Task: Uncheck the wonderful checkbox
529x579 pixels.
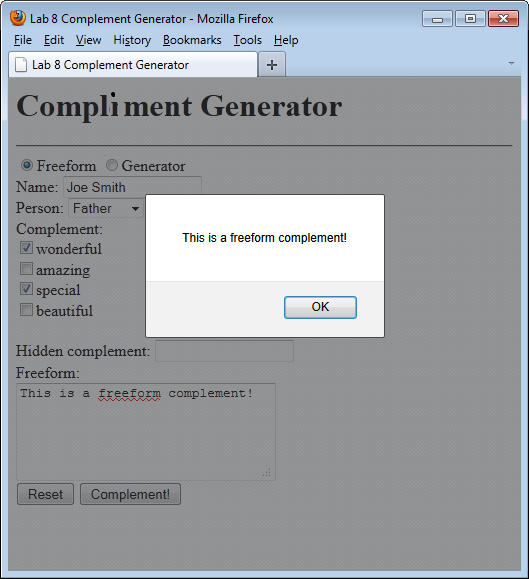Action: 26,248
